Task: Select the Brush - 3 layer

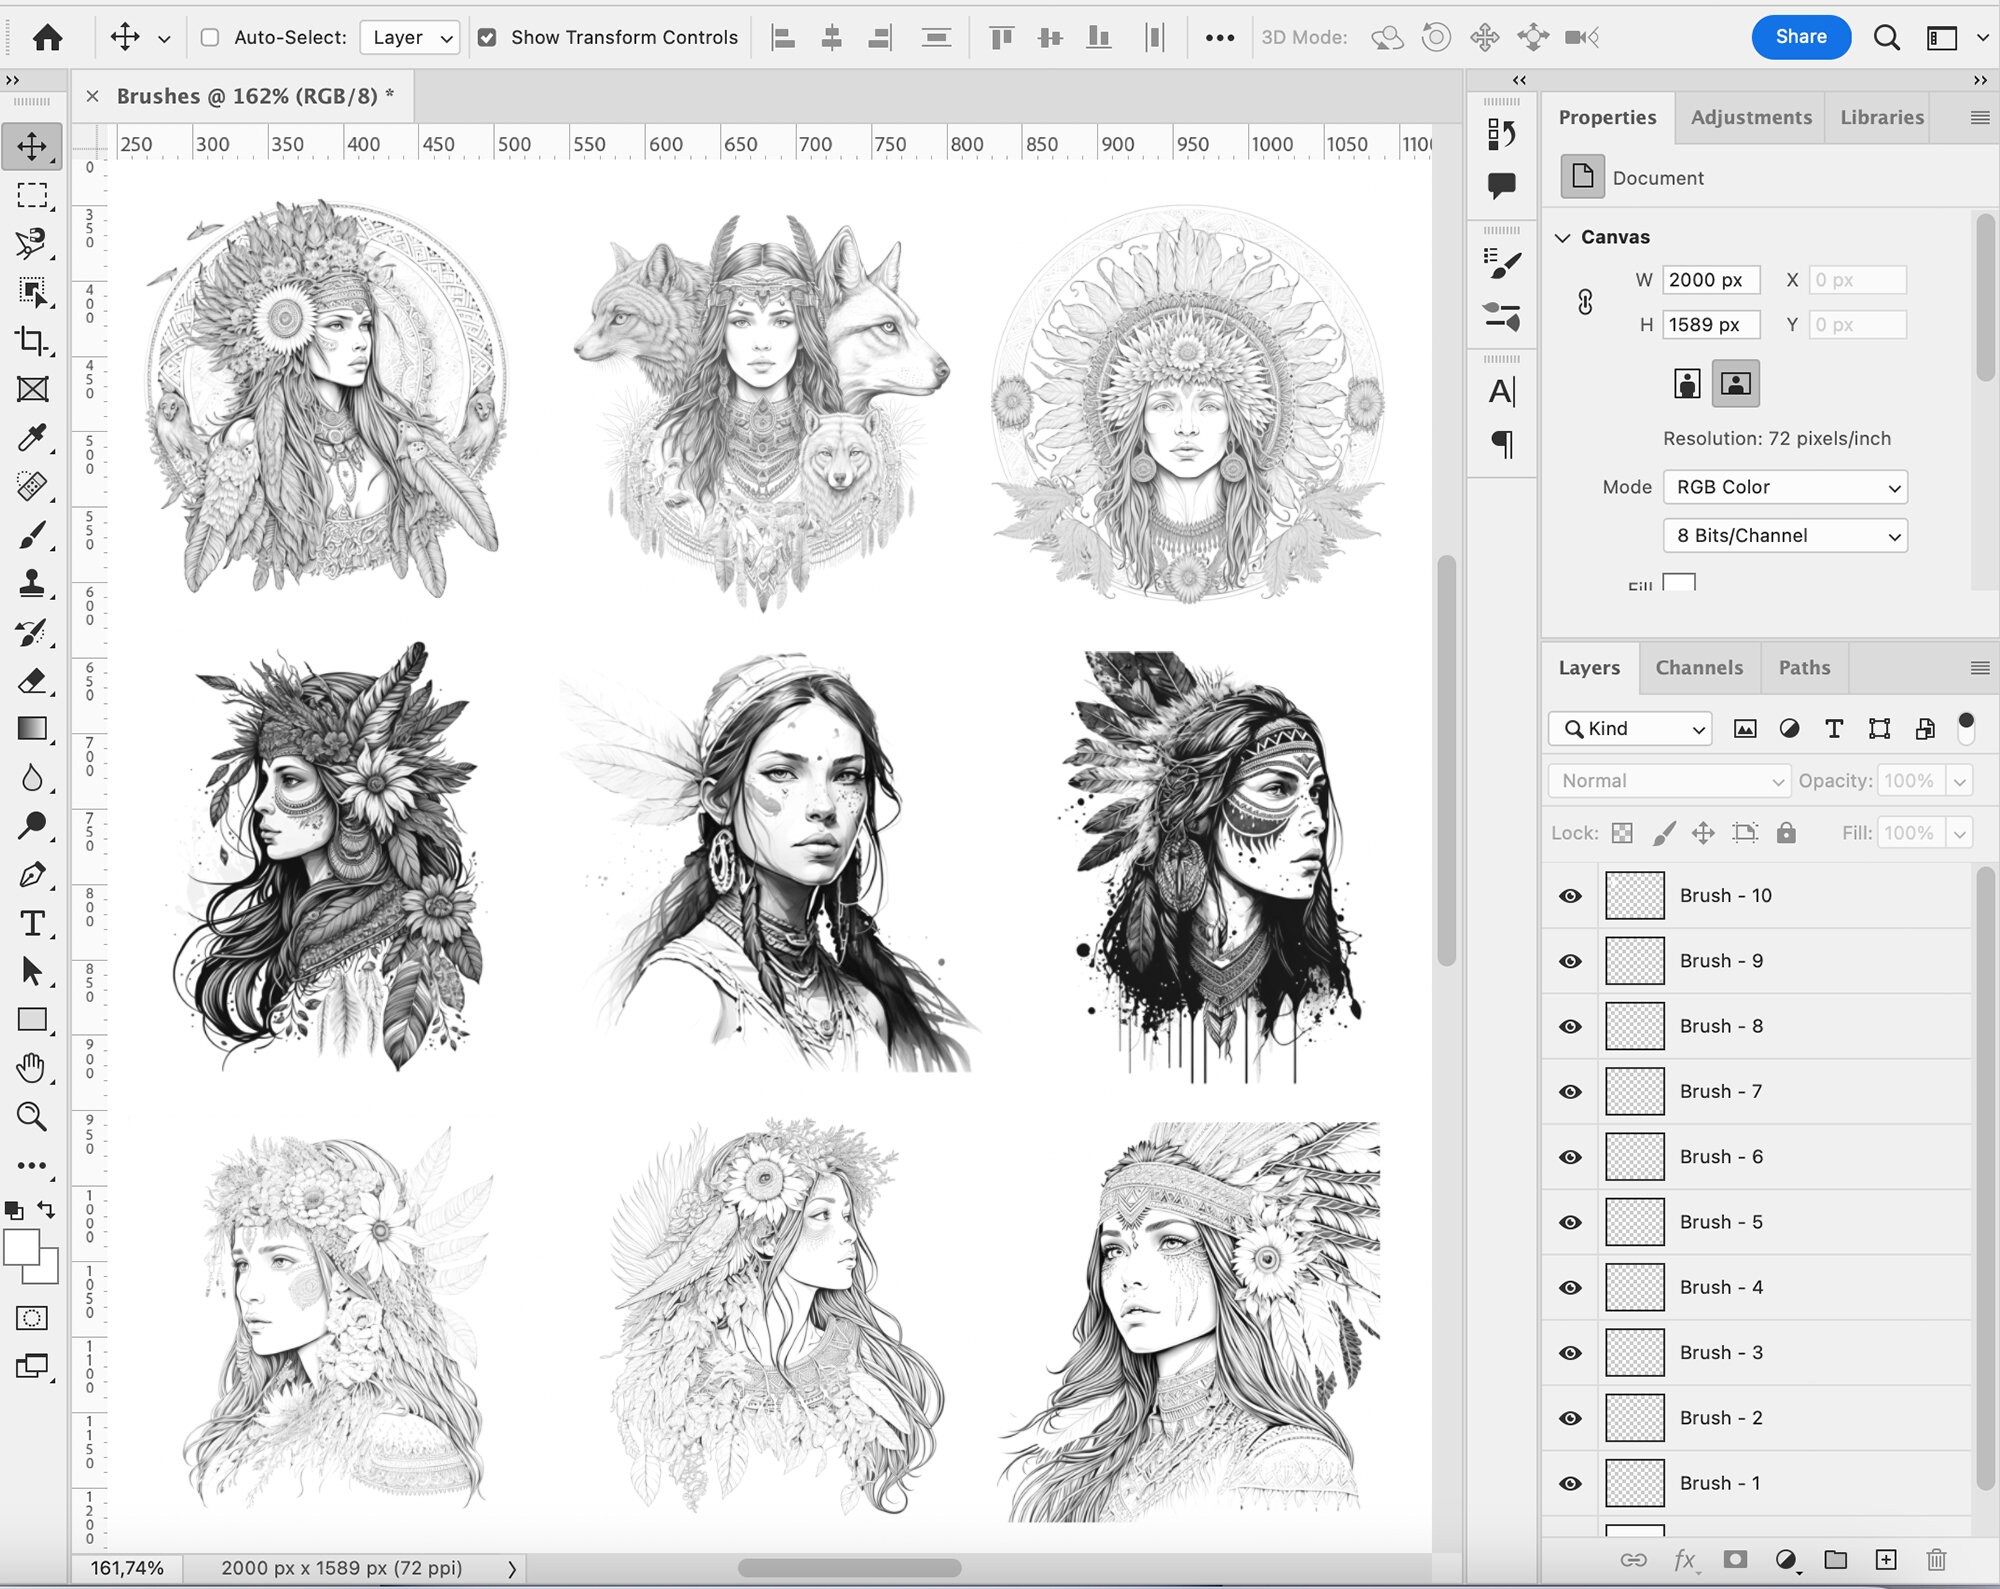Action: click(x=1720, y=1352)
